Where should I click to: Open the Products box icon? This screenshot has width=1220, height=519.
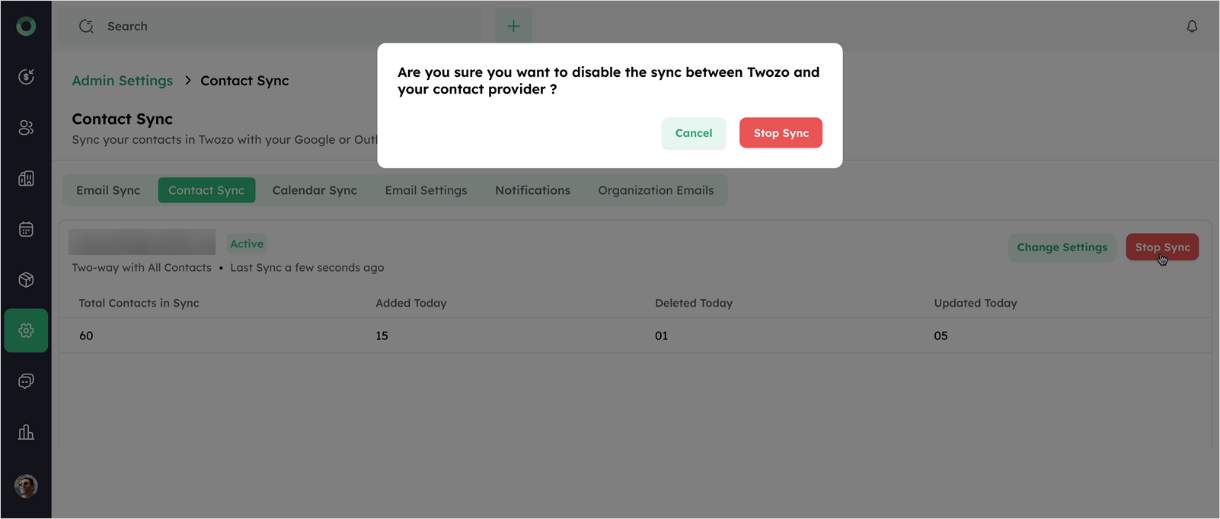click(26, 280)
